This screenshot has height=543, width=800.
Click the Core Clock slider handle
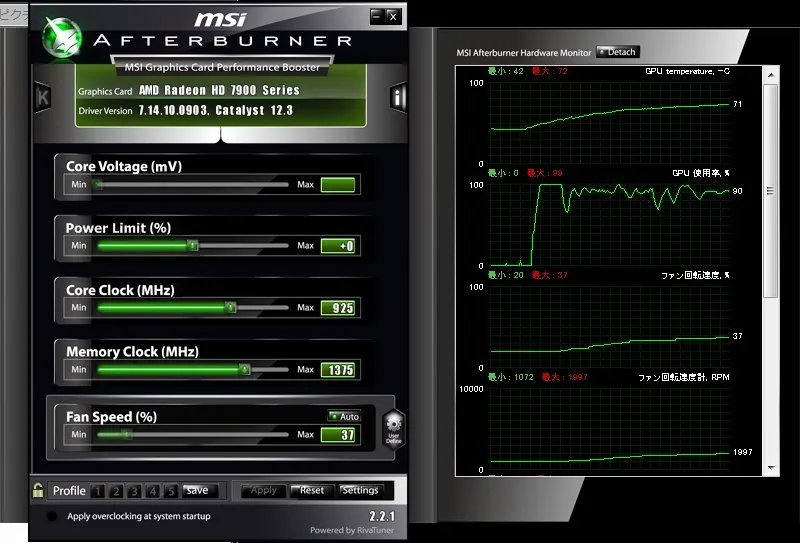[x=231, y=307]
